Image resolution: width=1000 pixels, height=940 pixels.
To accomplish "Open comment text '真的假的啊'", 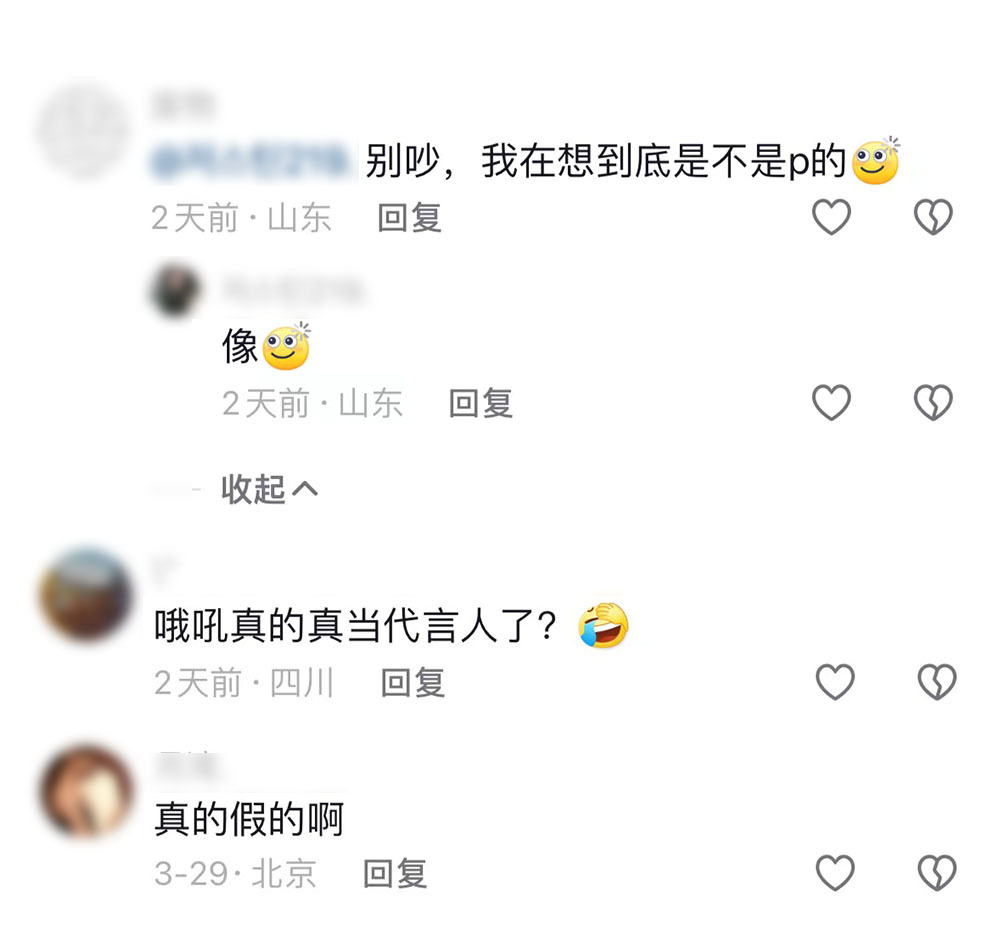I will coord(249,819).
